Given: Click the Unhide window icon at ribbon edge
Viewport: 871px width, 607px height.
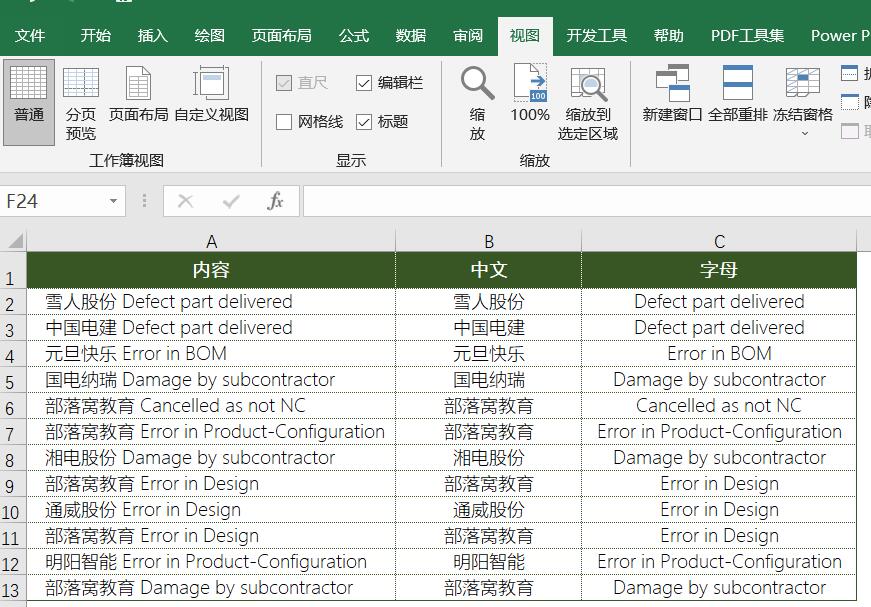Looking at the screenshot, I should click(x=849, y=131).
